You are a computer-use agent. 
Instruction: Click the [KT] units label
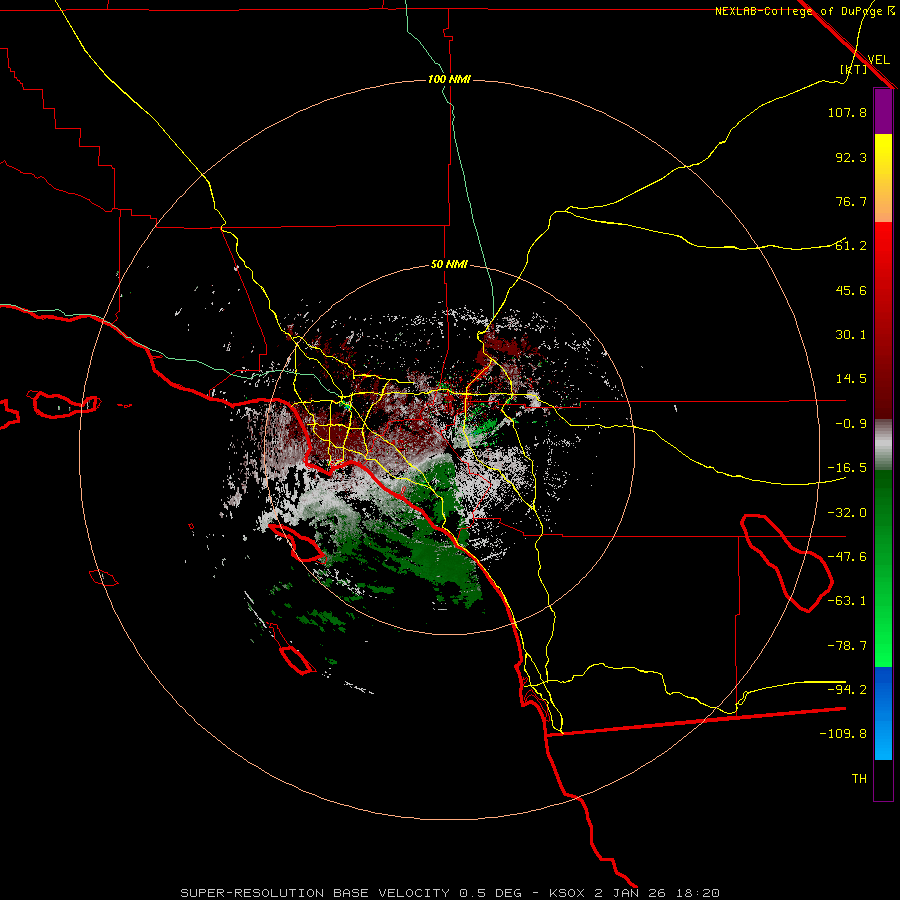pyautogui.click(x=854, y=69)
